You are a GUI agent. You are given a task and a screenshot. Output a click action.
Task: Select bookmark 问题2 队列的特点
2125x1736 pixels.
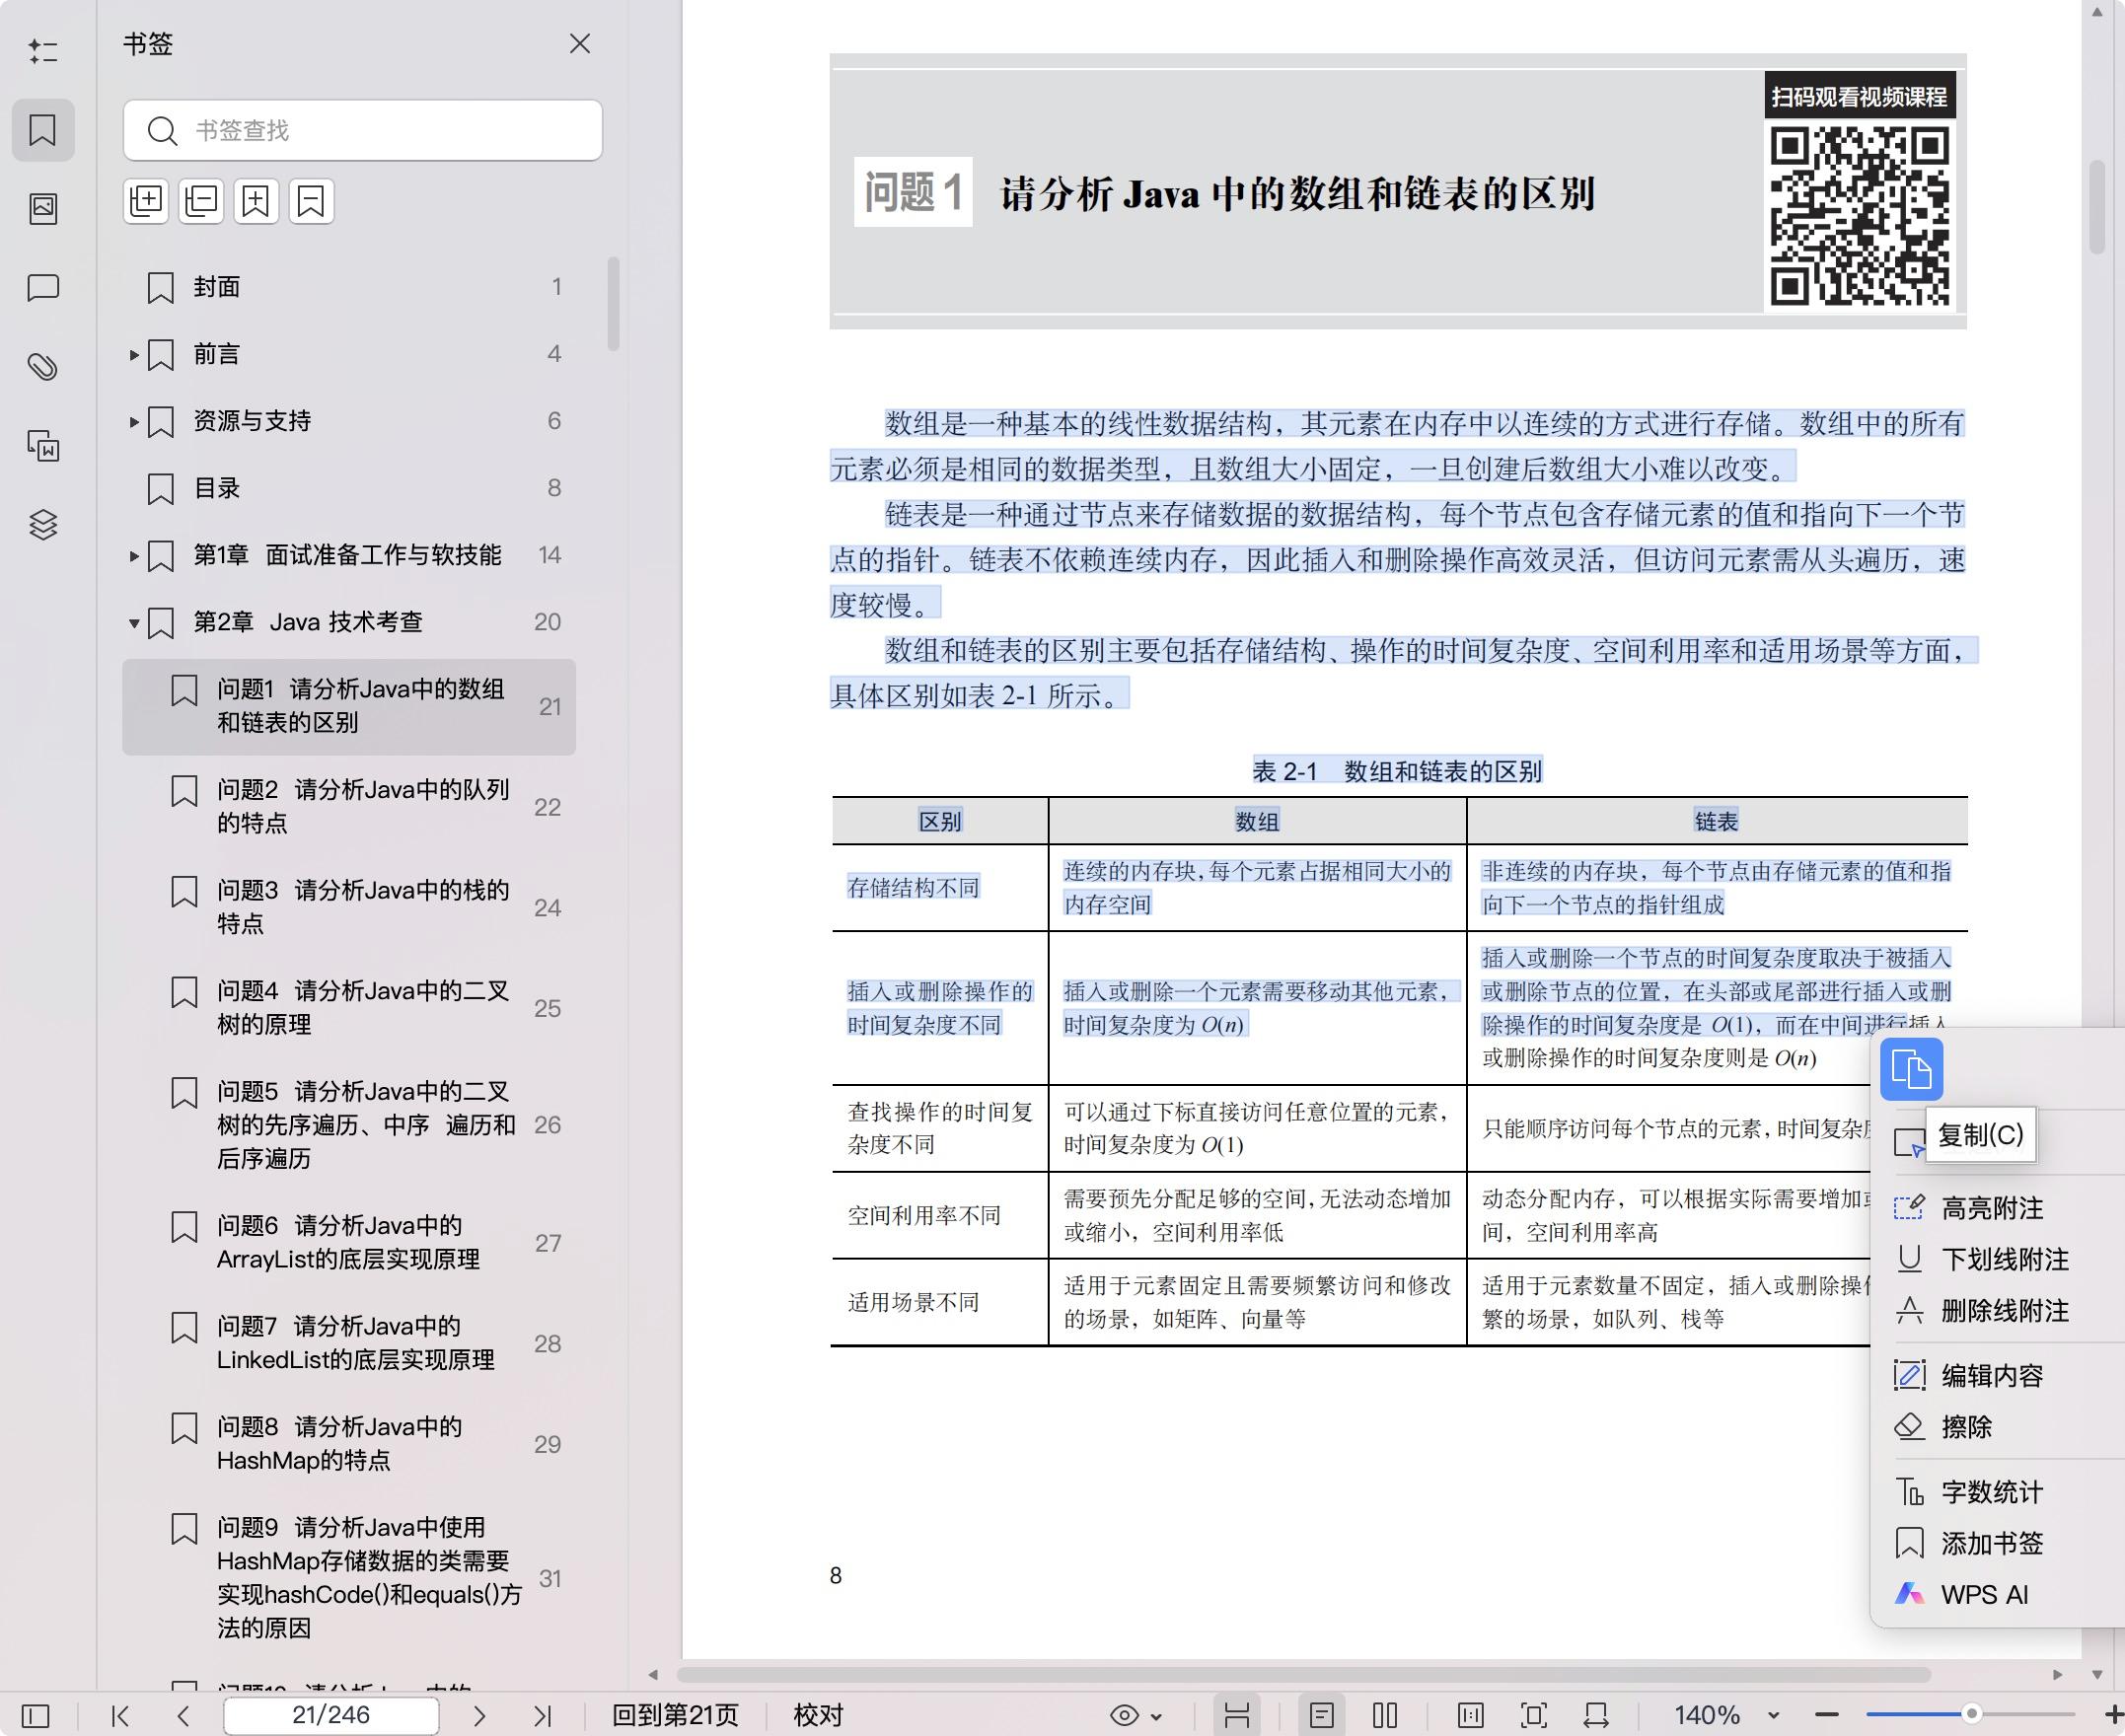[x=349, y=806]
